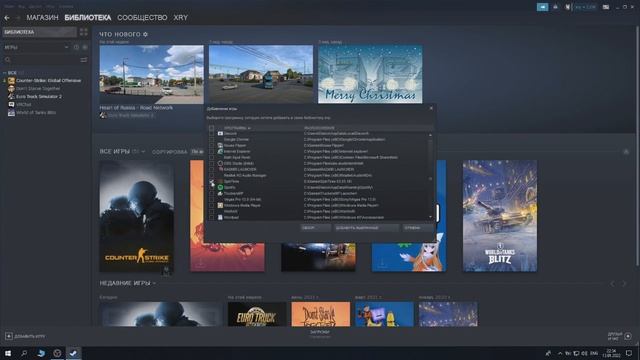Click the Steam taskbar icon
The height and width of the screenshot is (360, 640).
73,353
